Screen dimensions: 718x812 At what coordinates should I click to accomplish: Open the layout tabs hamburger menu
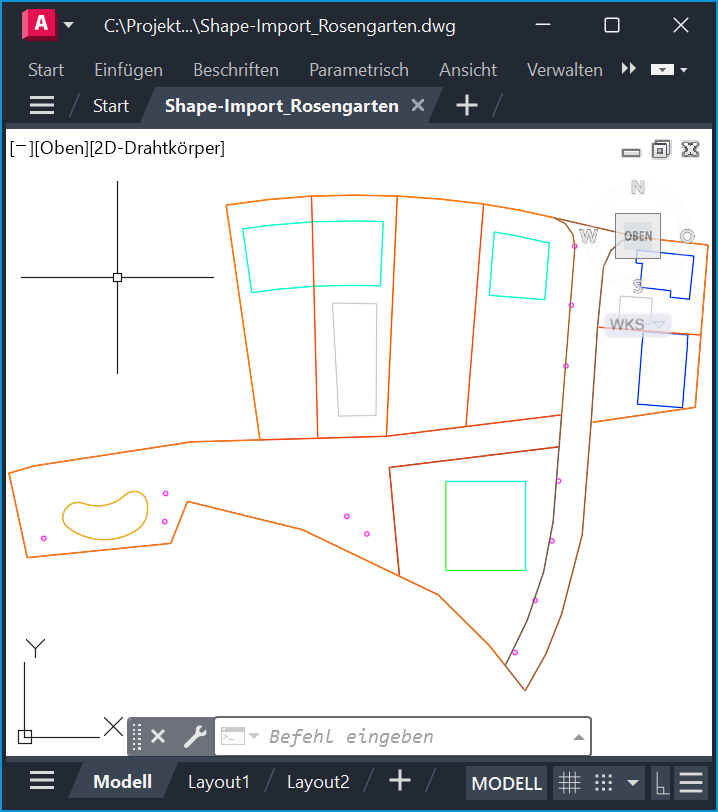click(x=42, y=781)
